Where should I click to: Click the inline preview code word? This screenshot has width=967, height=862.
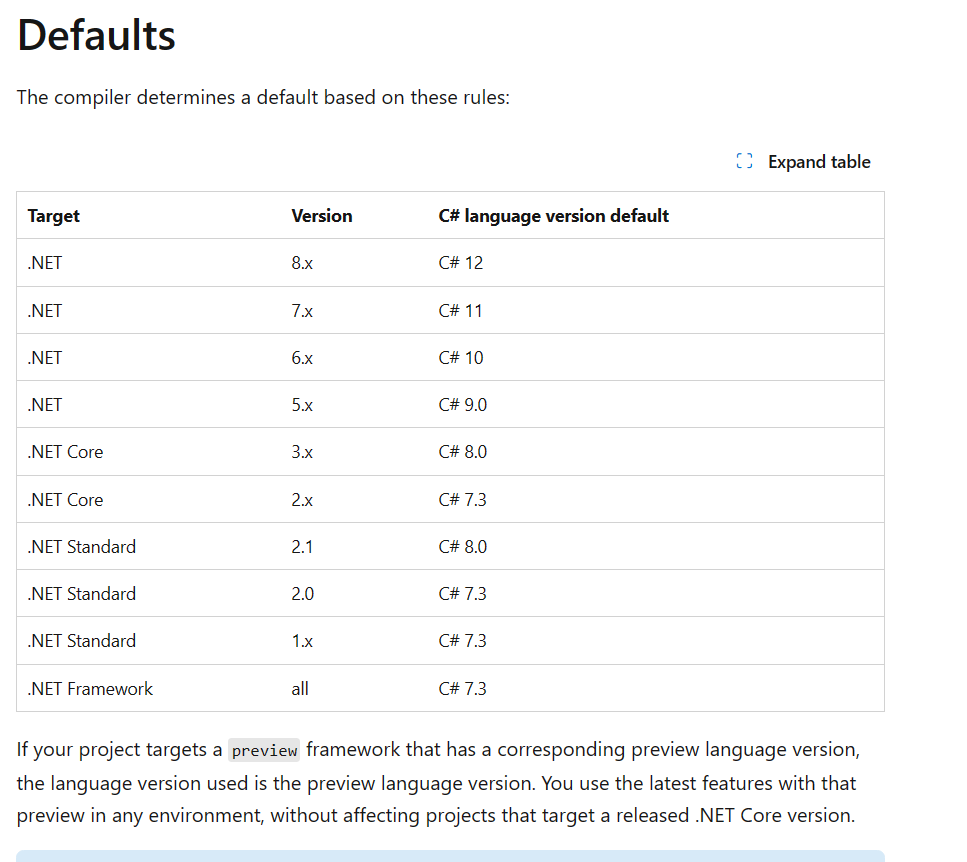(x=264, y=750)
